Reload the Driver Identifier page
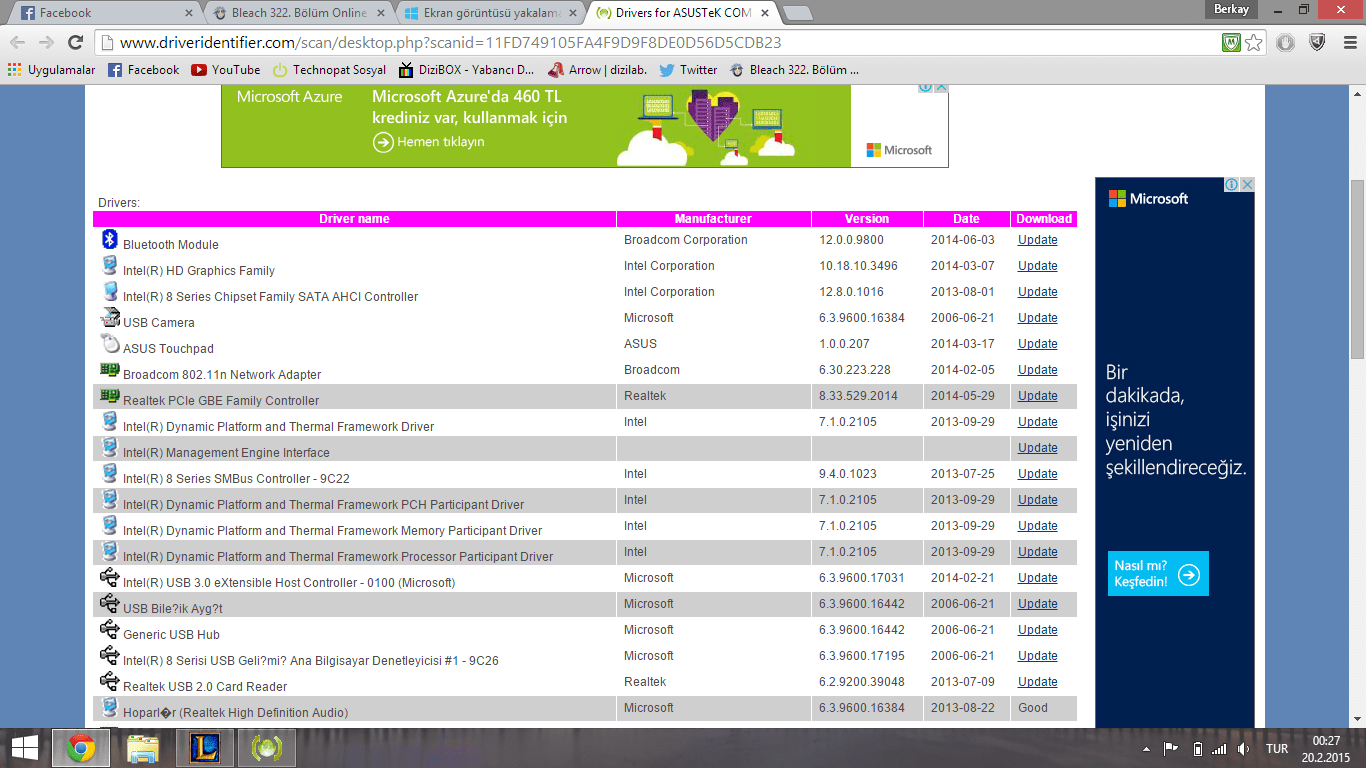1366x768 pixels. pos(75,43)
